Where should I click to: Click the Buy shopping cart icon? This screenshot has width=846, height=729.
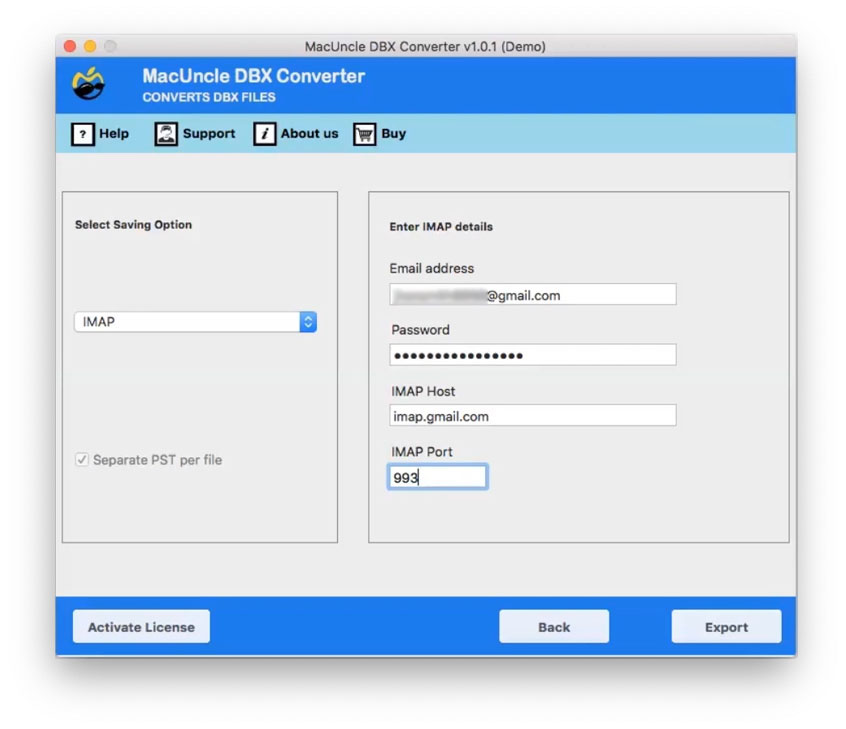pyautogui.click(x=364, y=133)
